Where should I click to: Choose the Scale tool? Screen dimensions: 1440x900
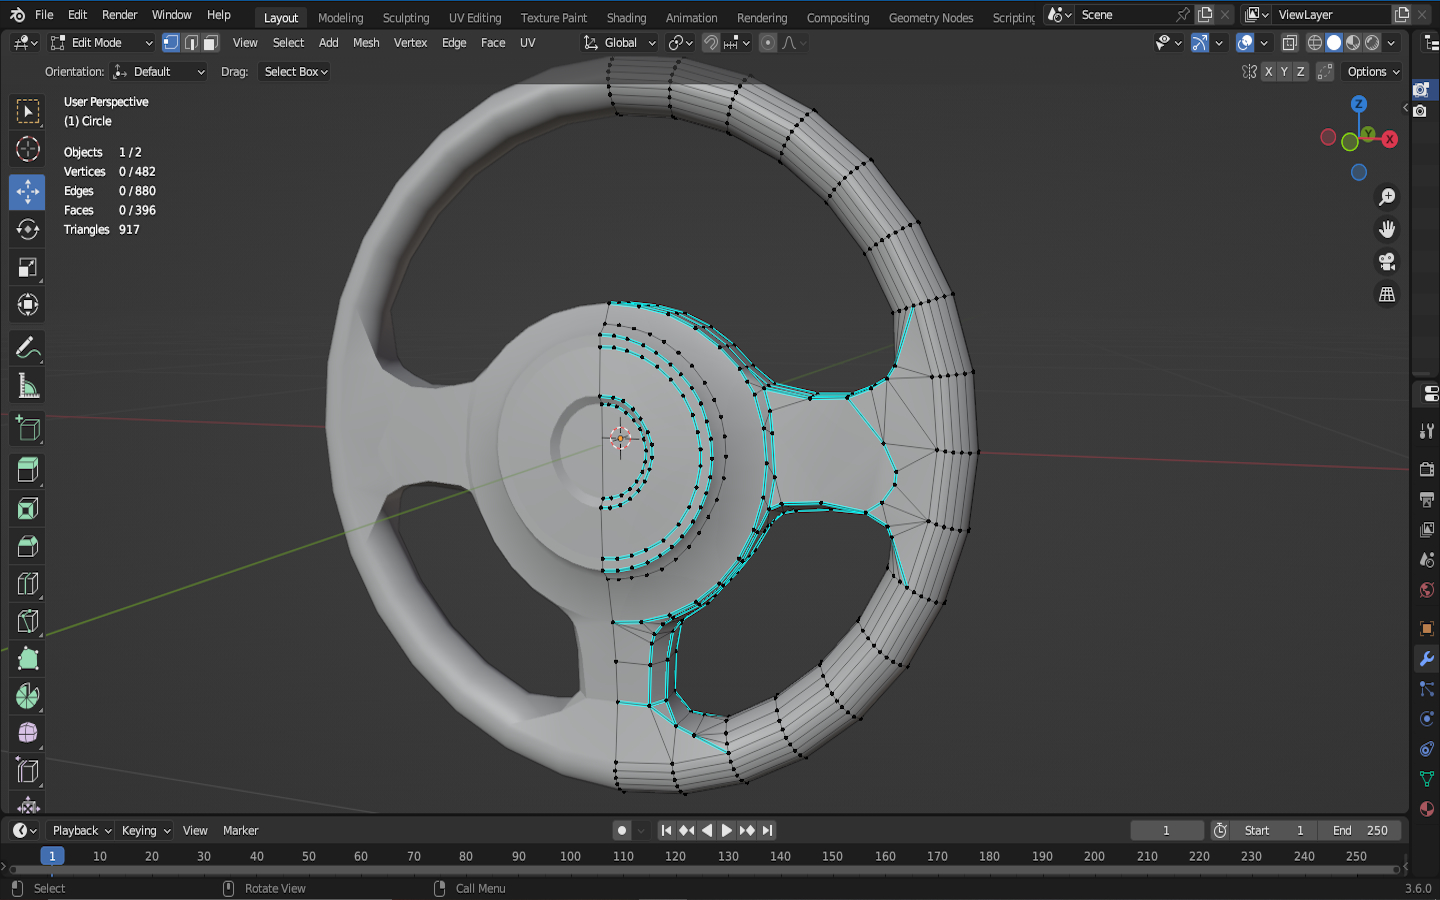click(27, 267)
